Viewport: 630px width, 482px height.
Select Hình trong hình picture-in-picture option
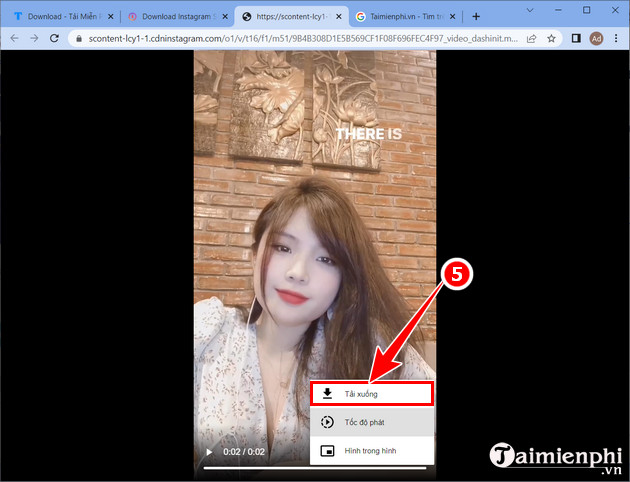(x=372, y=451)
